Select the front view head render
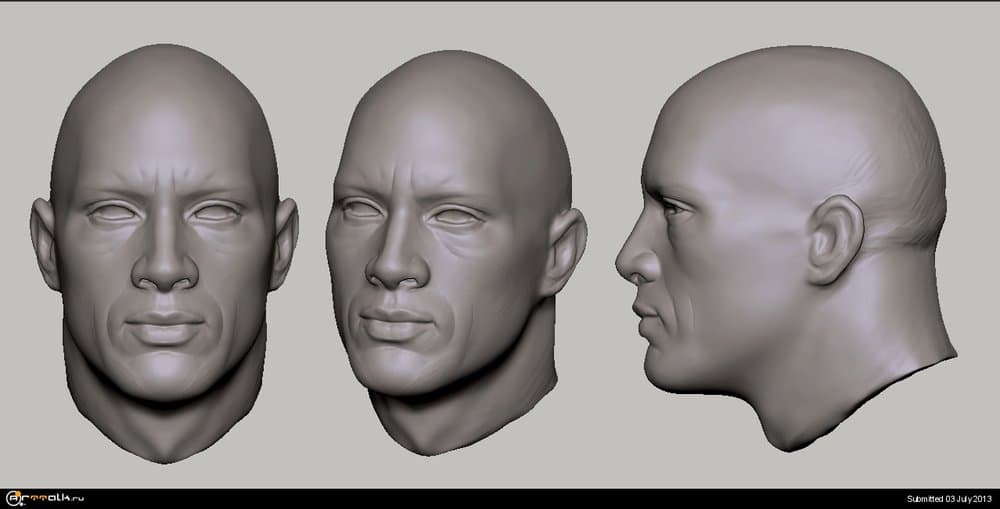 [x=164, y=250]
